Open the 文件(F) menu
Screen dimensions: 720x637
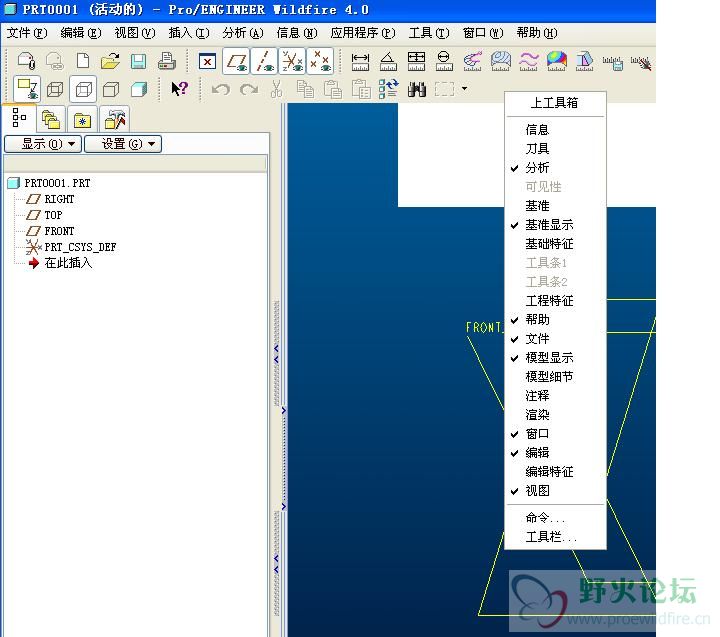(27, 33)
